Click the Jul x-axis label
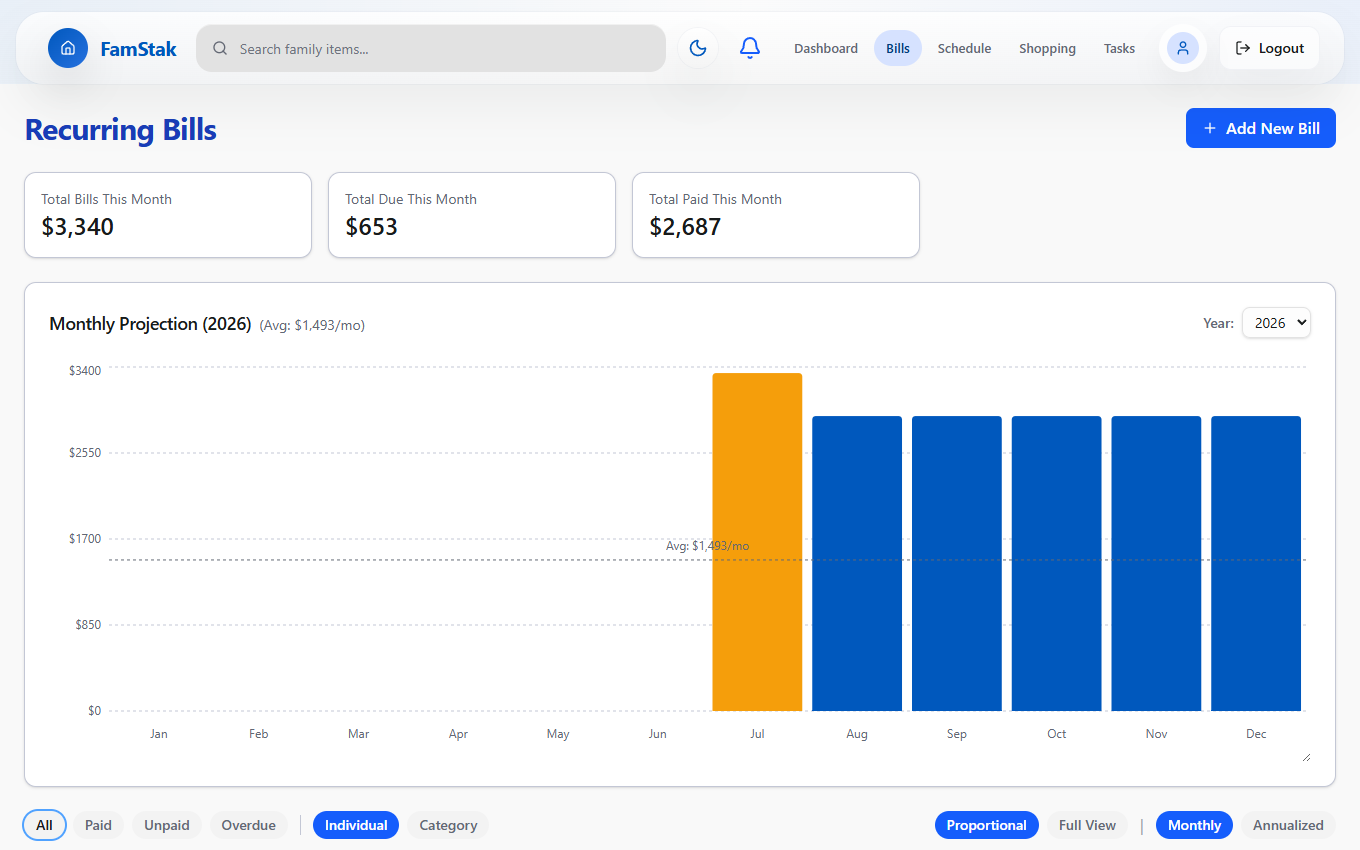The height and width of the screenshot is (850, 1360). [x=757, y=734]
